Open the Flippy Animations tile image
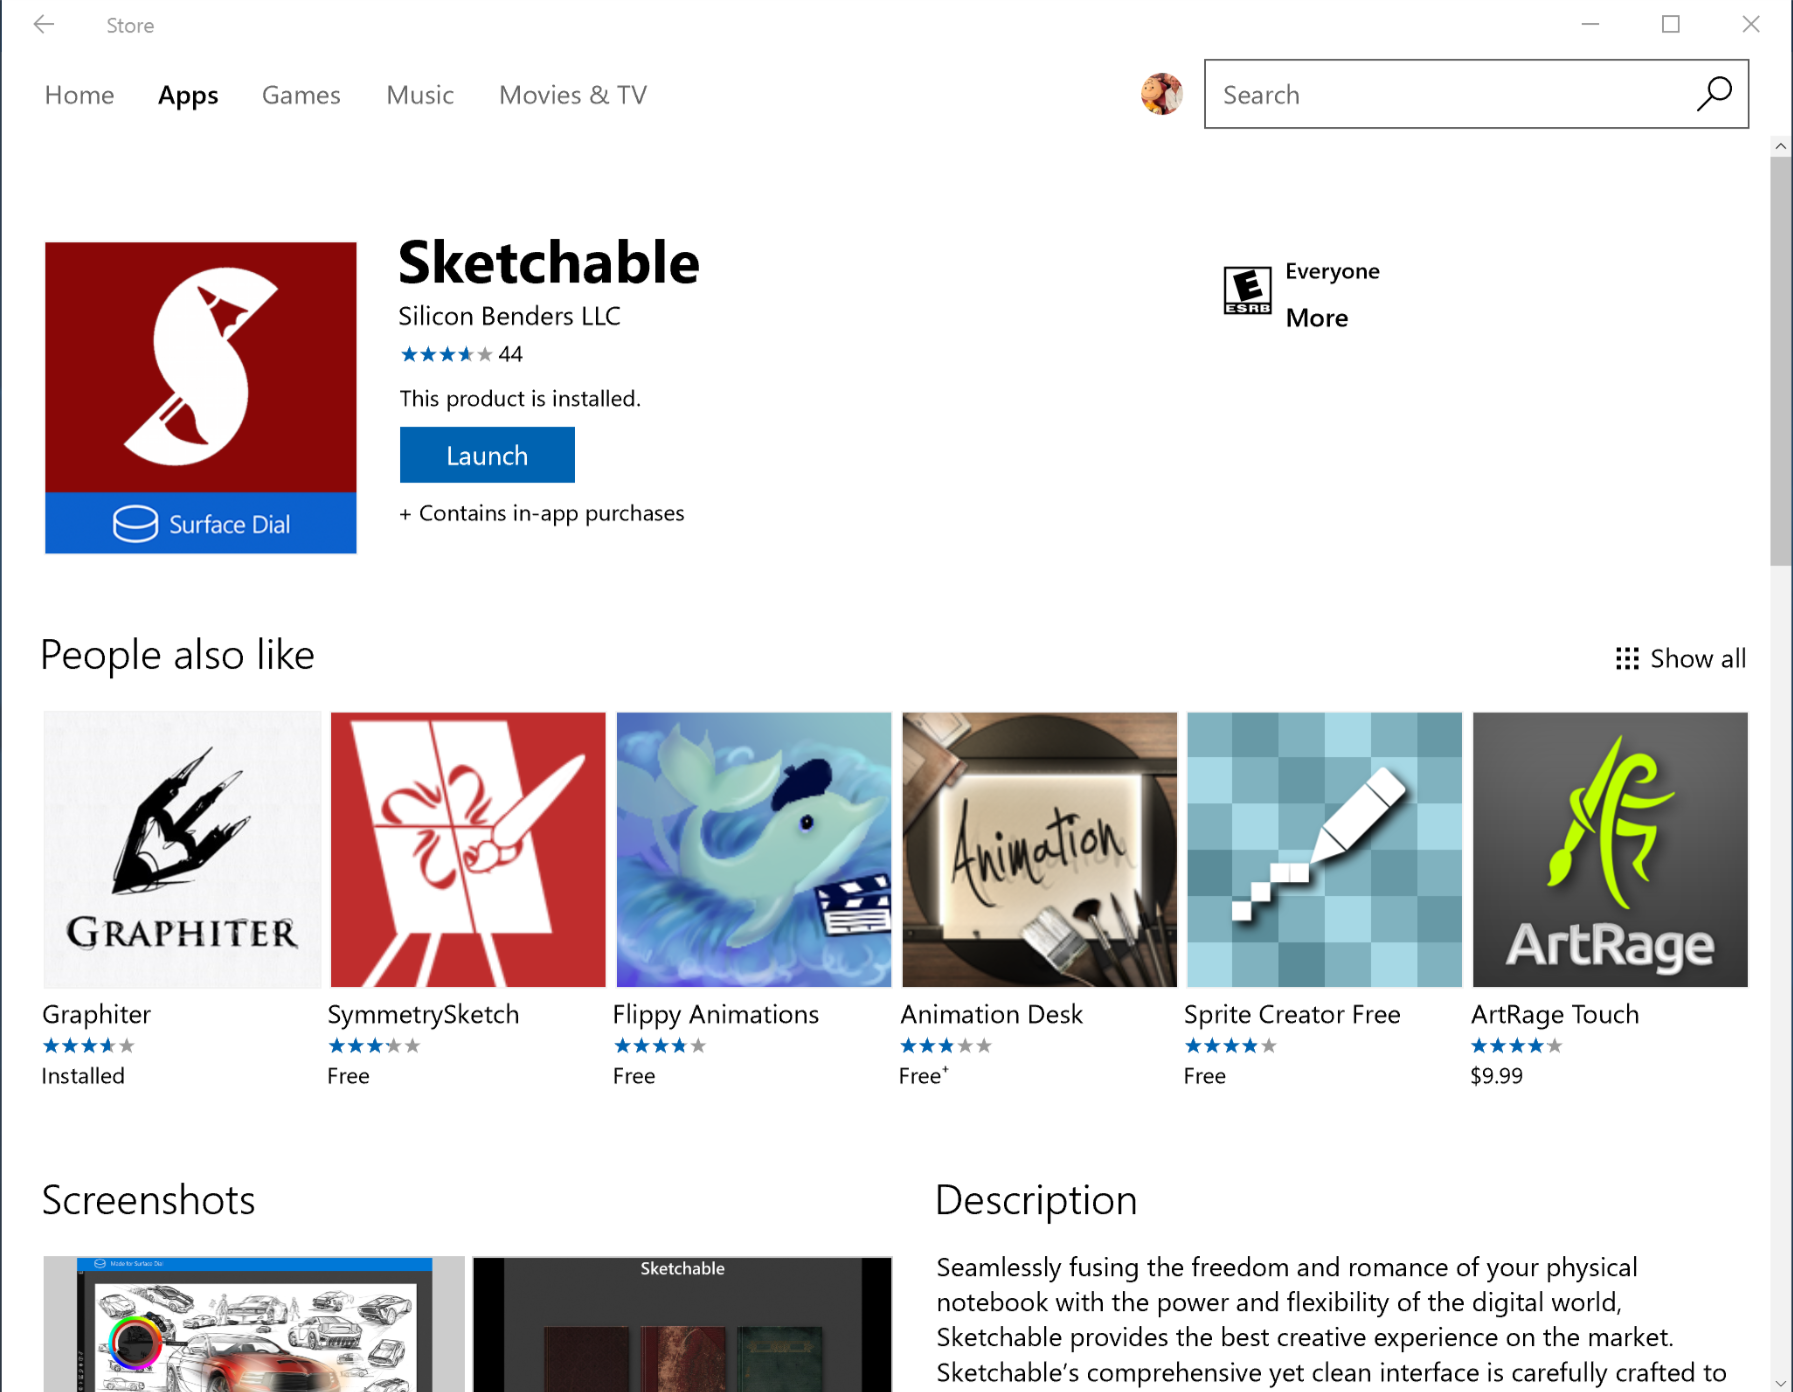This screenshot has height=1392, width=1793. [x=754, y=850]
